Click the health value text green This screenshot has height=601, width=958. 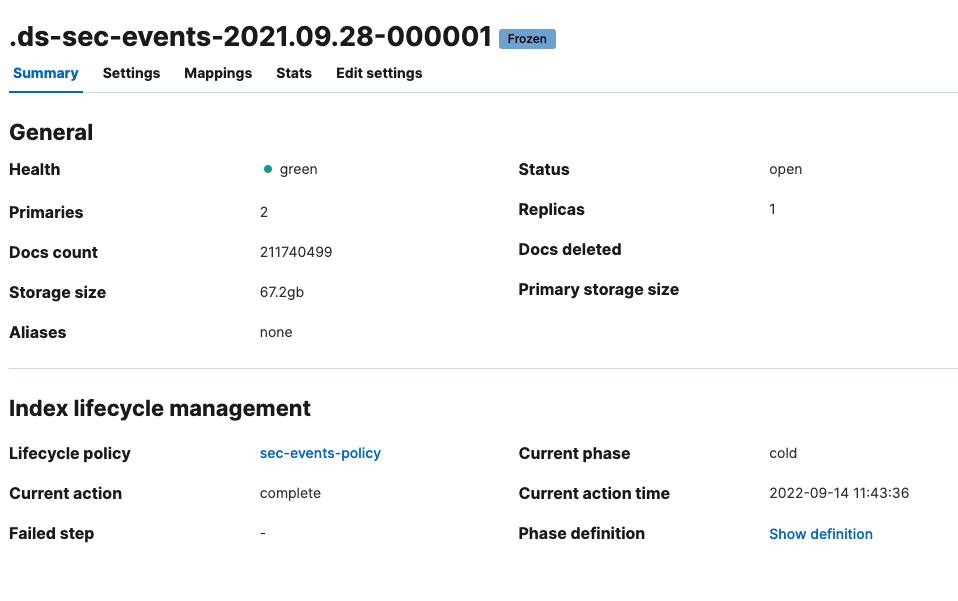pos(298,169)
